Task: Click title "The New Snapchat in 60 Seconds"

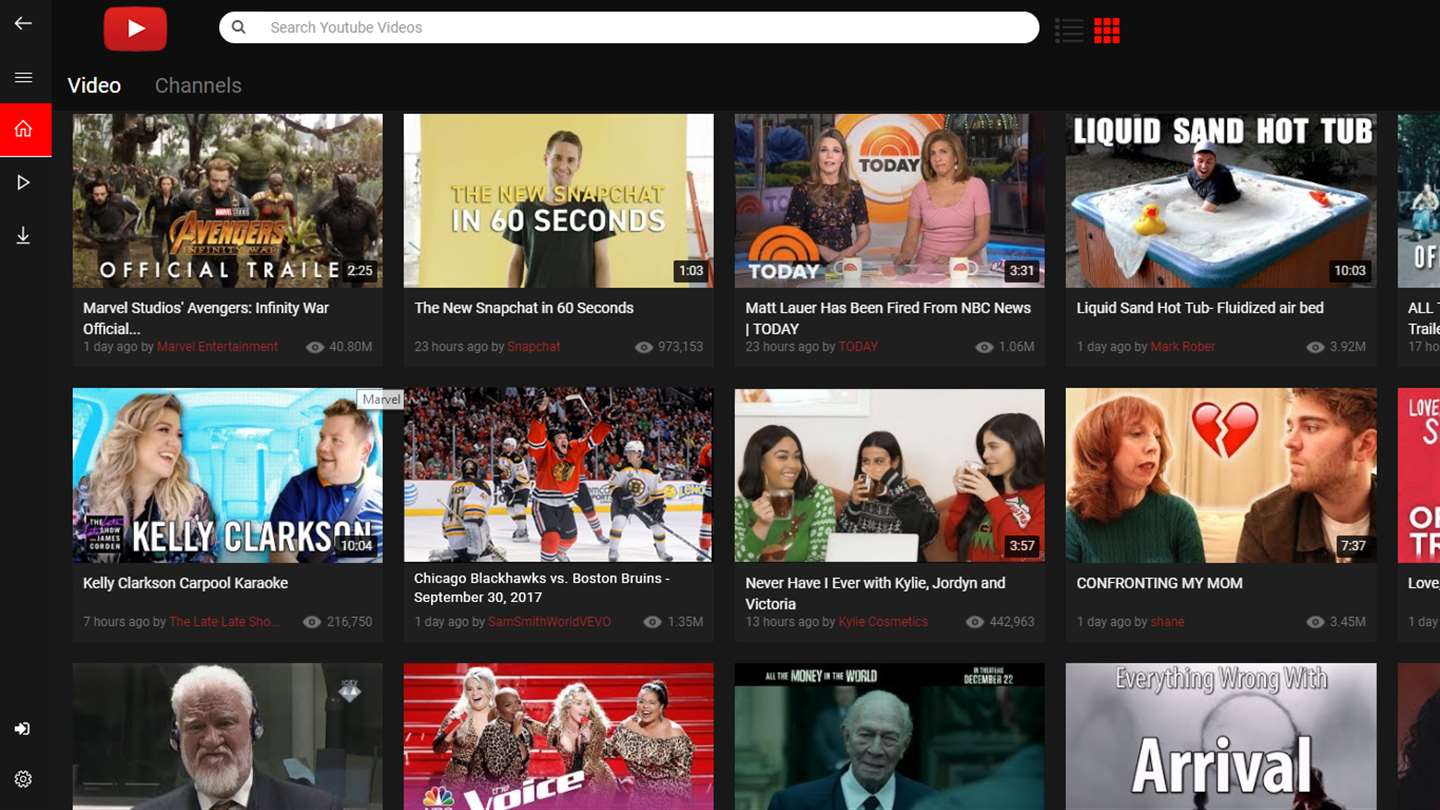Action: [x=524, y=308]
